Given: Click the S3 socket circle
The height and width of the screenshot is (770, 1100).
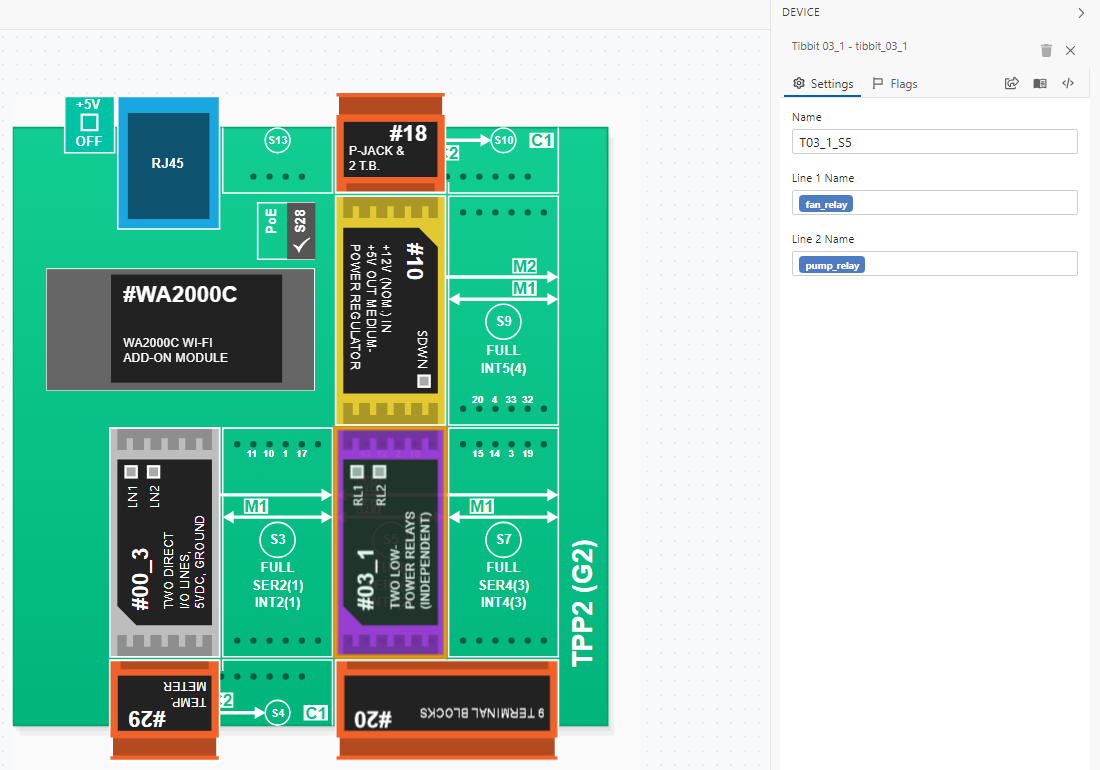Looking at the screenshot, I should click(278, 539).
